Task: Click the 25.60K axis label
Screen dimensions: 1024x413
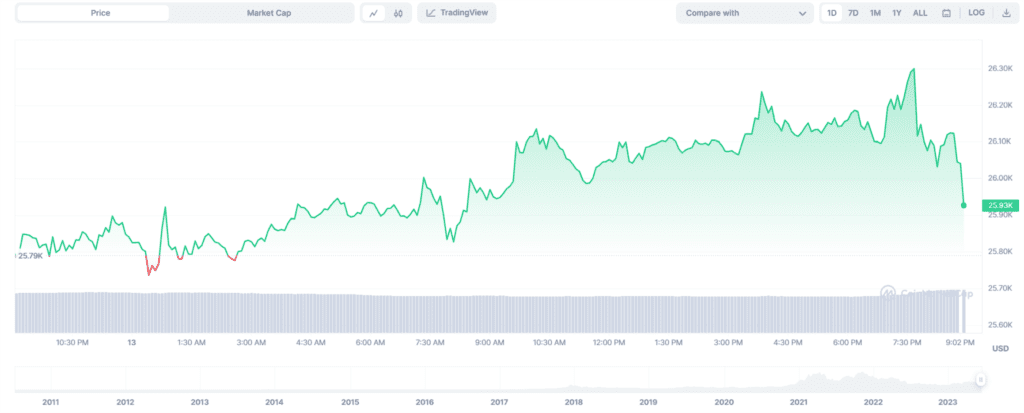Action: [x=1000, y=325]
